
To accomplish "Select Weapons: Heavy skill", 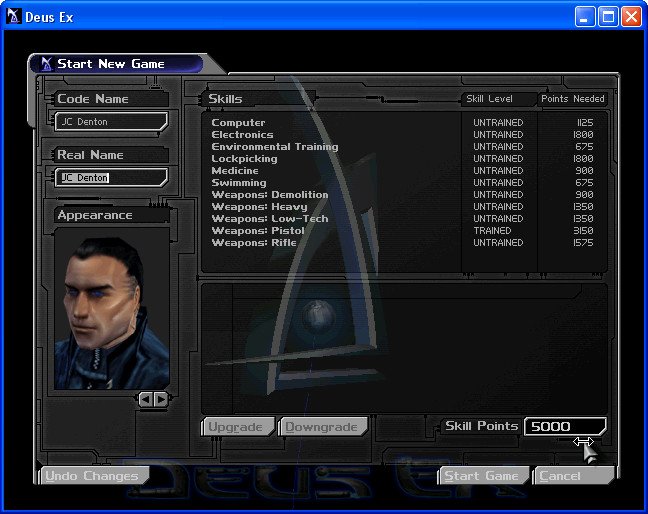I will (403, 207).
